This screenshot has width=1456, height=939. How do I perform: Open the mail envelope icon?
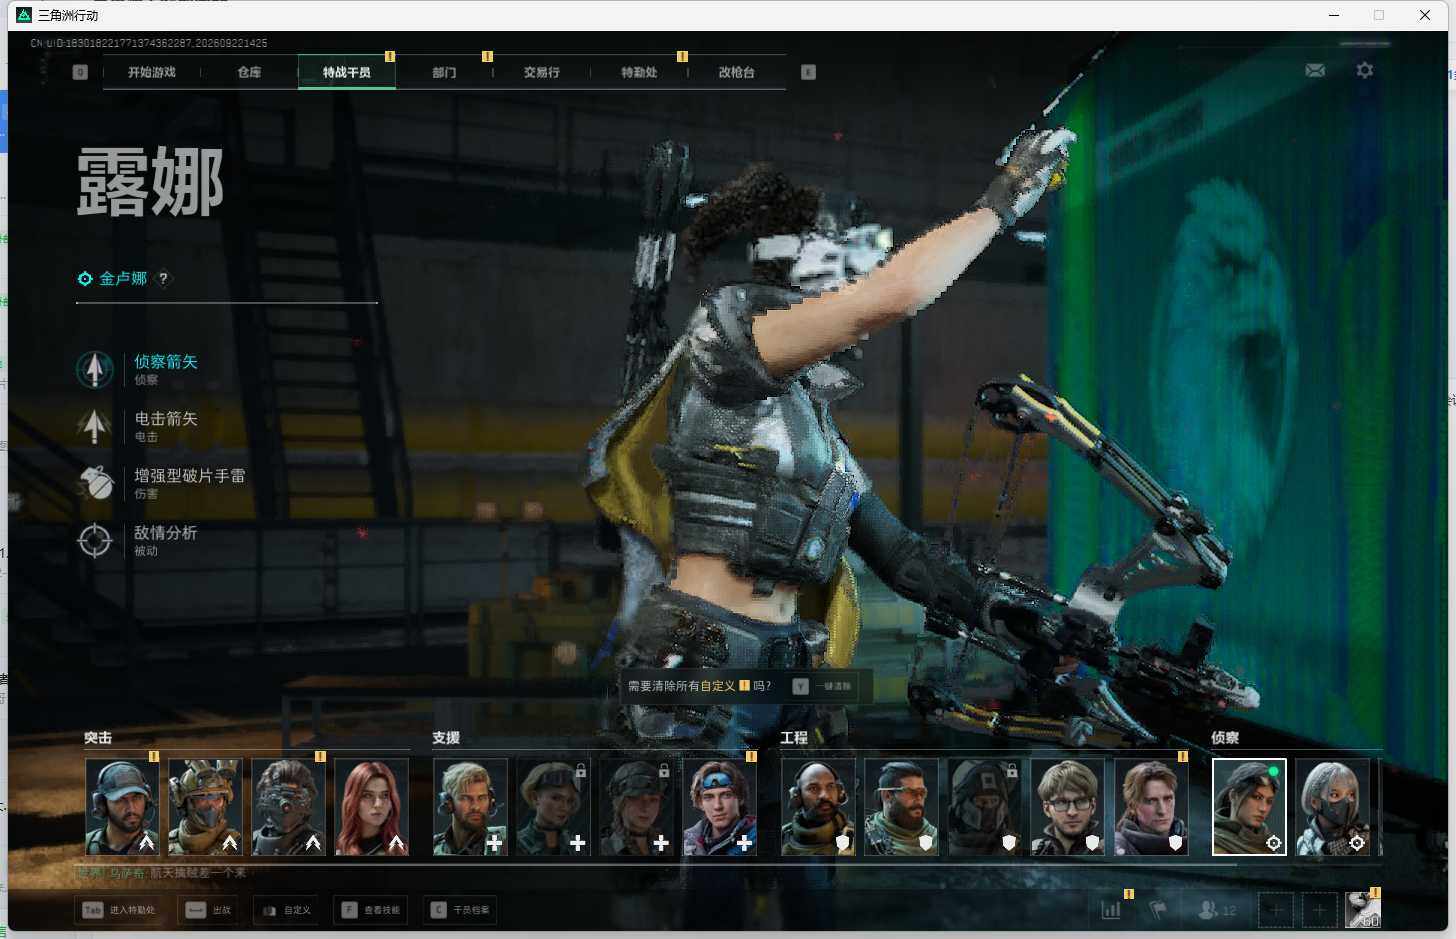tap(1315, 70)
